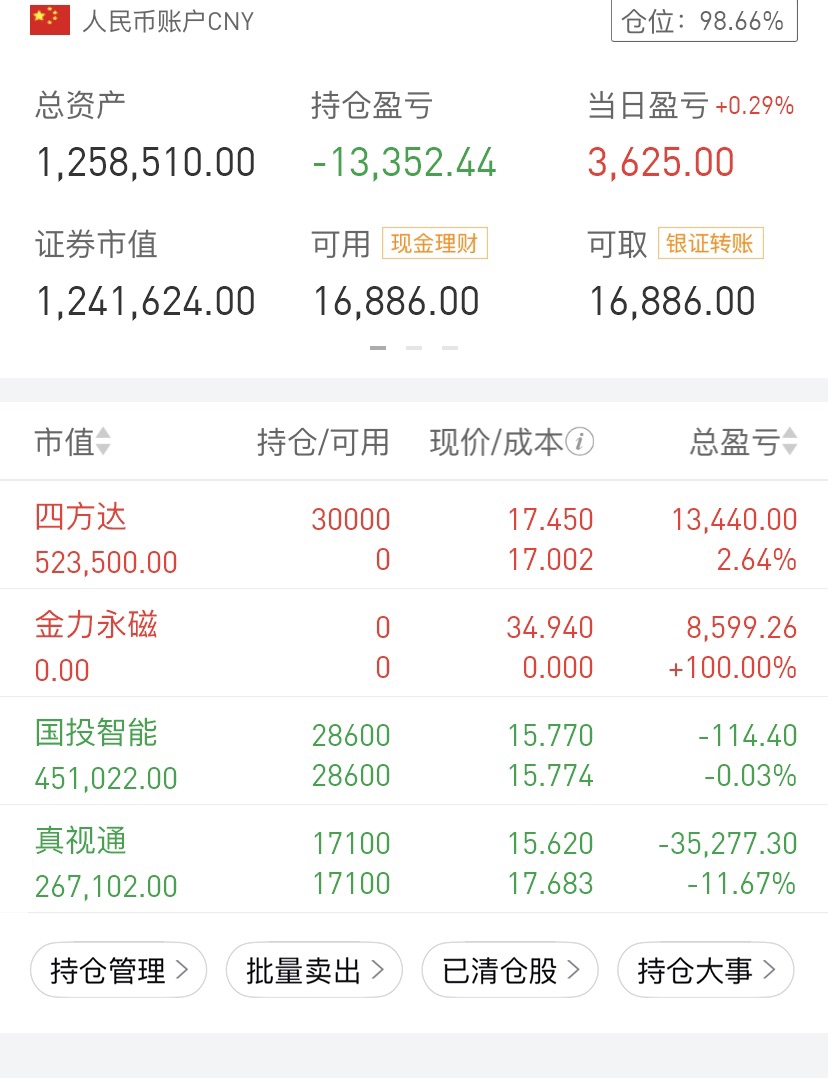Image resolution: width=828 pixels, height=1078 pixels.
Task: Switch to third account page indicator dot
Action: pos(449,348)
